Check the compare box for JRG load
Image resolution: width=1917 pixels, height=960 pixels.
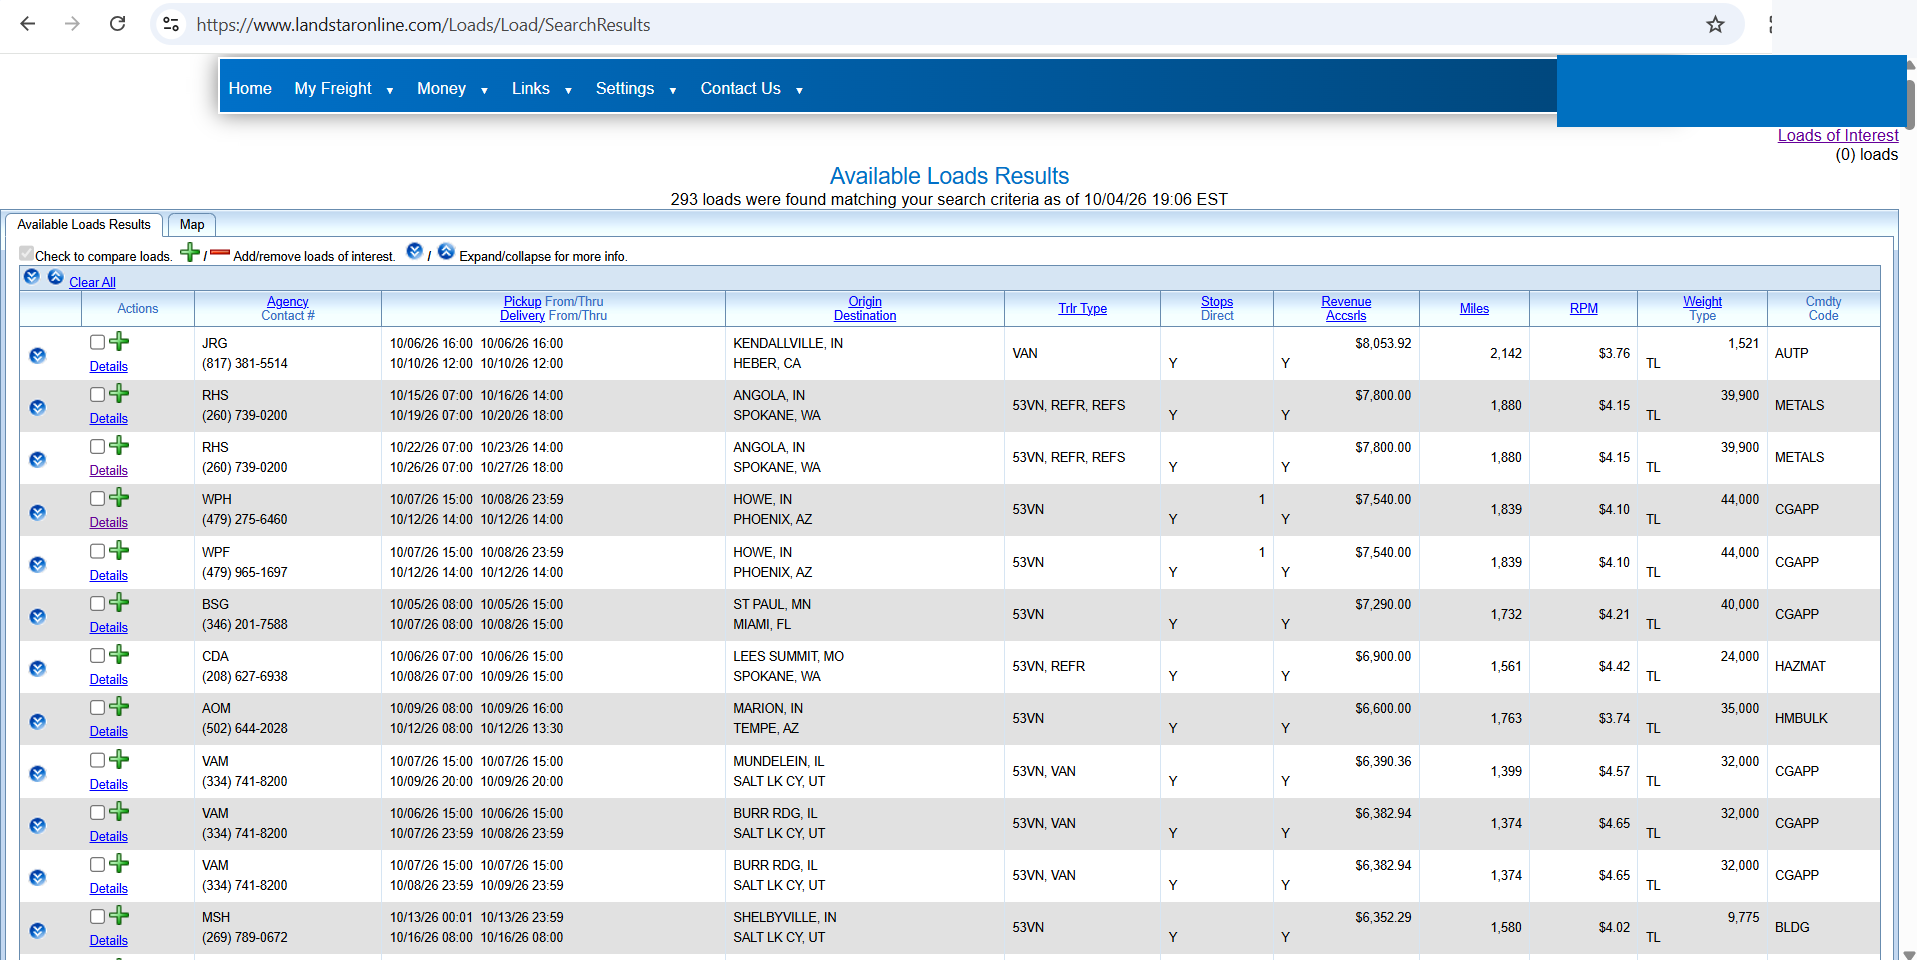coord(97,342)
